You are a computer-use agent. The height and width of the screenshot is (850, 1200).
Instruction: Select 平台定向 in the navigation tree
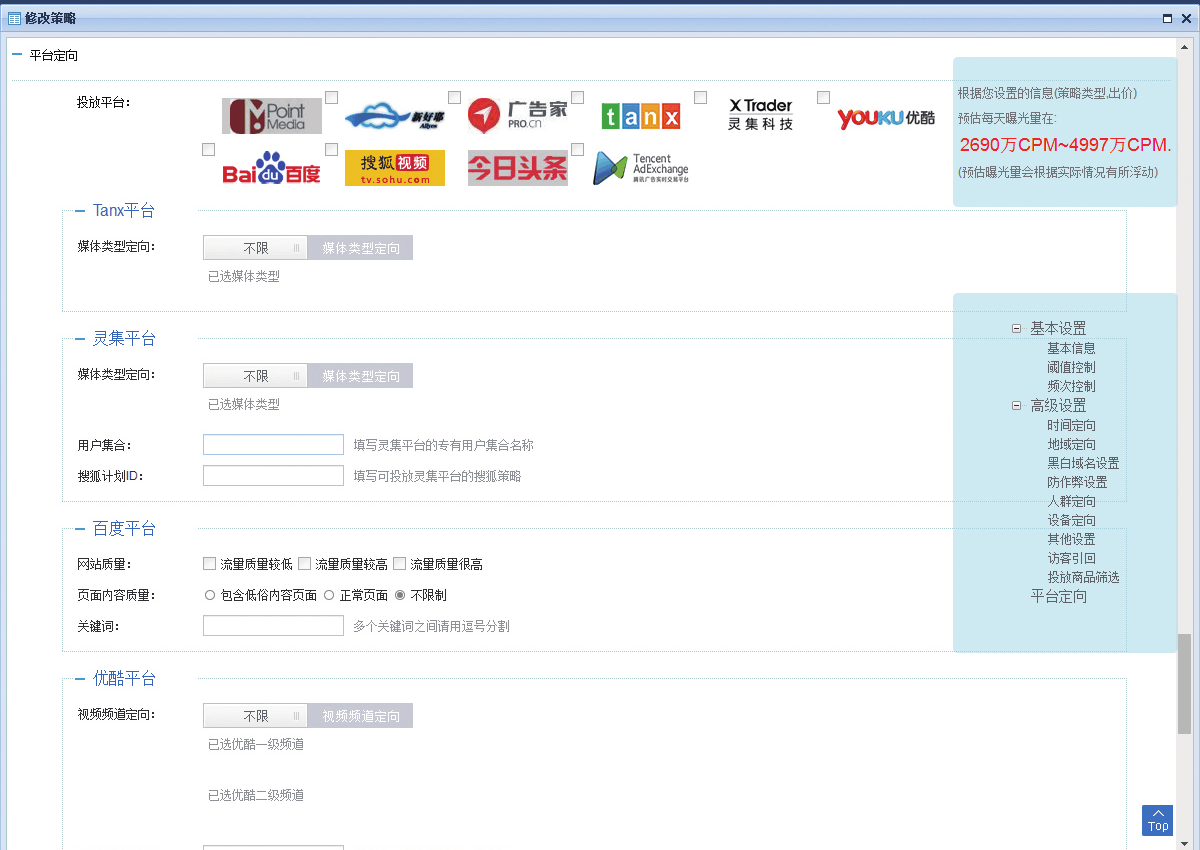[1059, 597]
